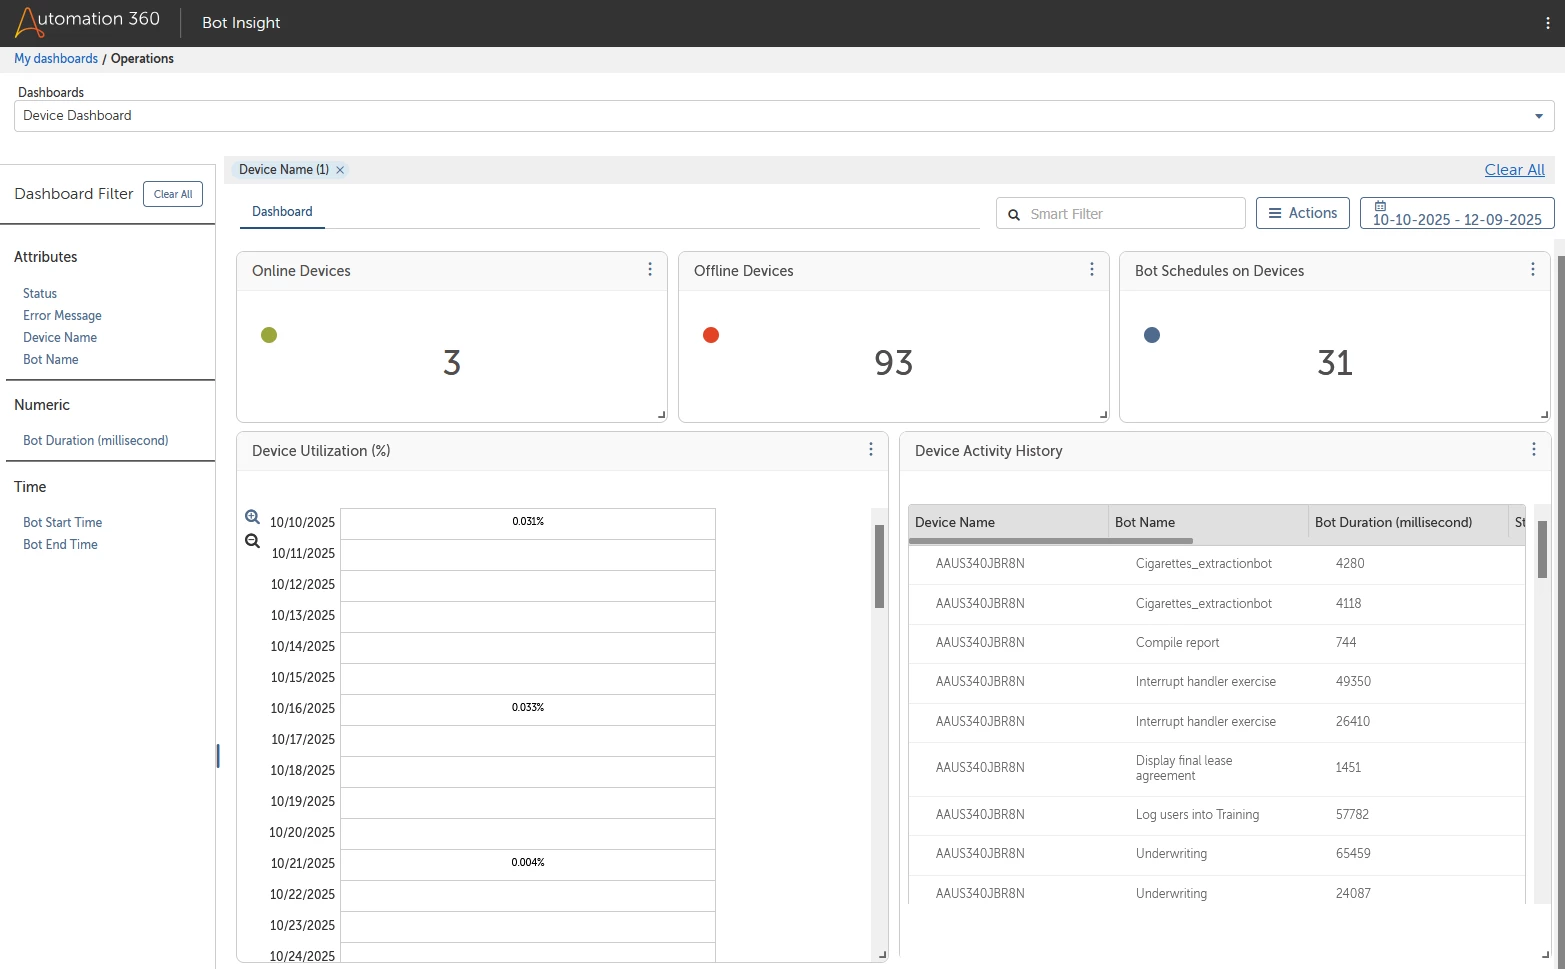The height and width of the screenshot is (969, 1565).
Task: Click the Online Devices widget resize corner
Action: (661, 415)
